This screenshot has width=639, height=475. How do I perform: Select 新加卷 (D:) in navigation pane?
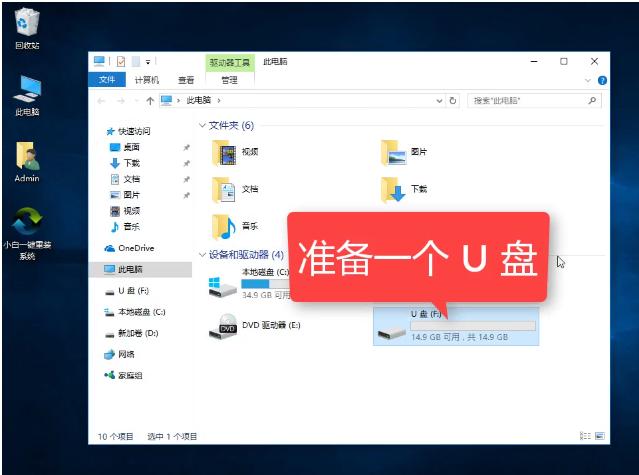[138, 333]
